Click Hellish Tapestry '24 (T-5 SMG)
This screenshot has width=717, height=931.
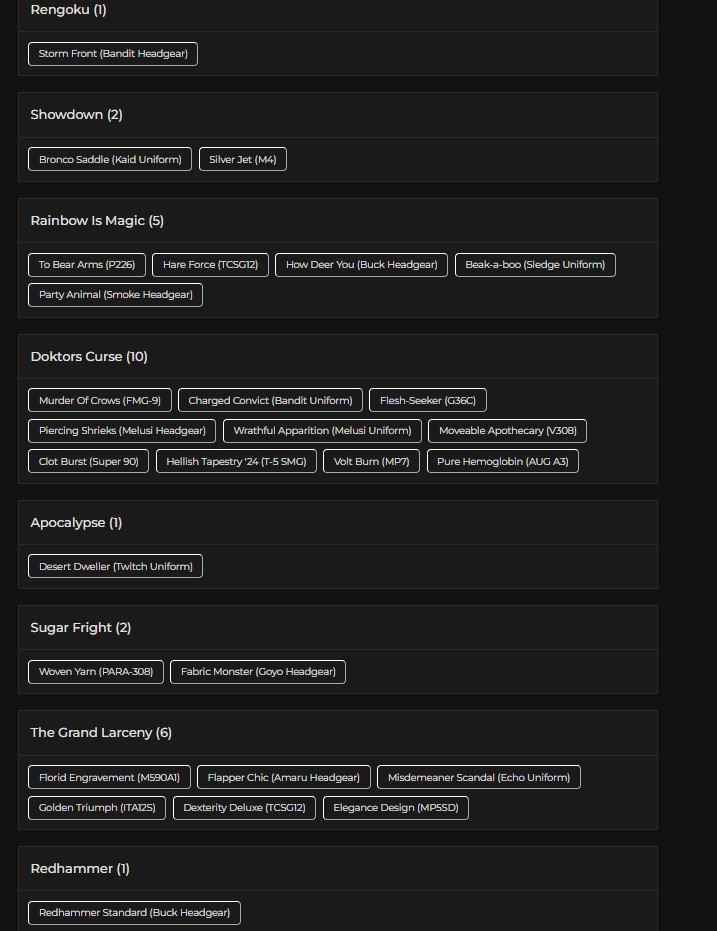[237, 461]
